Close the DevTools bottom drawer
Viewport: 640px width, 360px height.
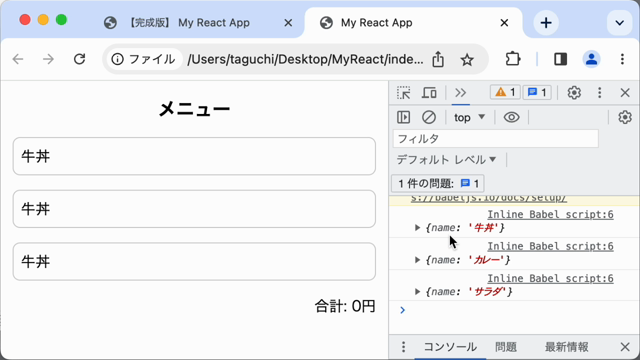point(625,347)
